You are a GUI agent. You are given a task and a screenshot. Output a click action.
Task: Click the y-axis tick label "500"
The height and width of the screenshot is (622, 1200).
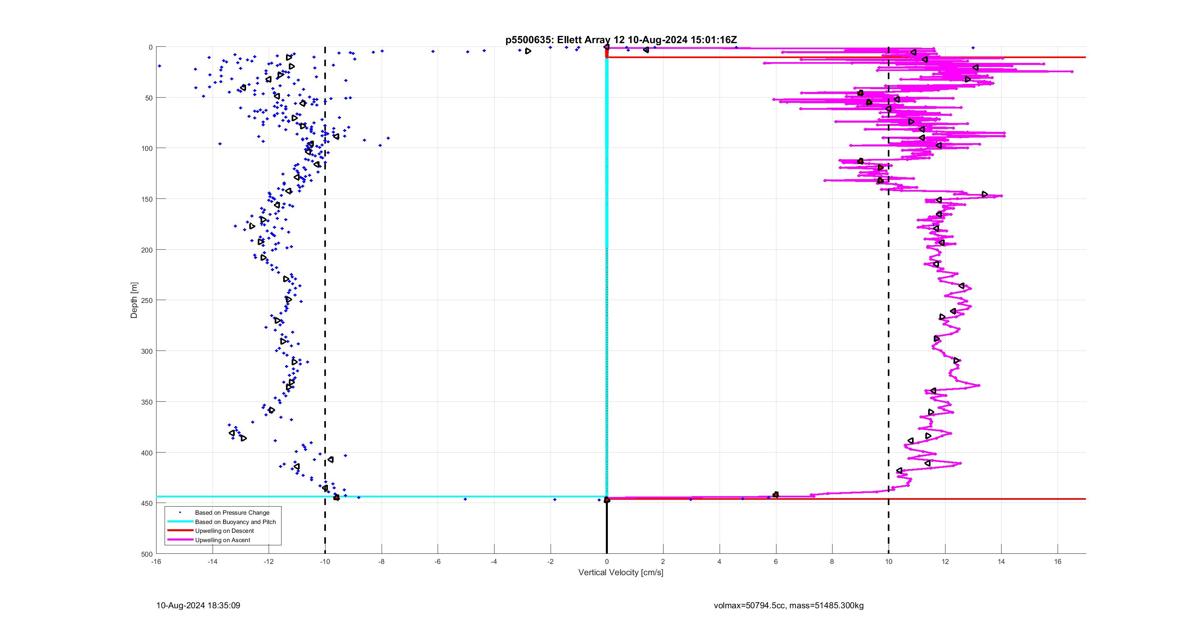click(x=146, y=554)
